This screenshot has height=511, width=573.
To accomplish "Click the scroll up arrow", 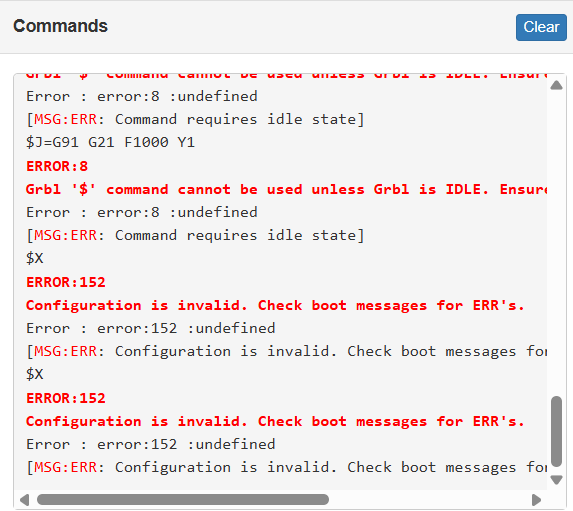I will click(x=556, y=86).
